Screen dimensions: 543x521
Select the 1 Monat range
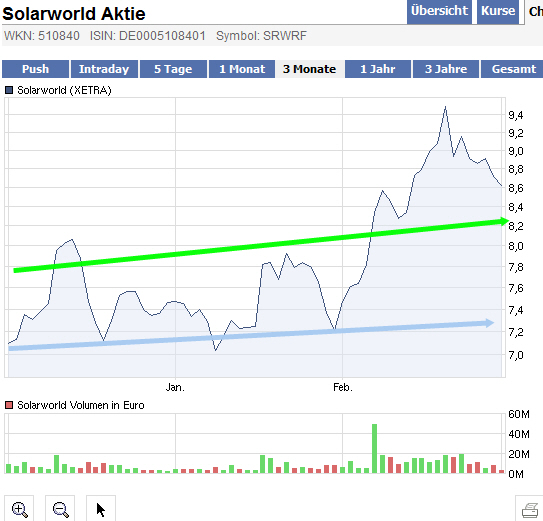(242, 69)
